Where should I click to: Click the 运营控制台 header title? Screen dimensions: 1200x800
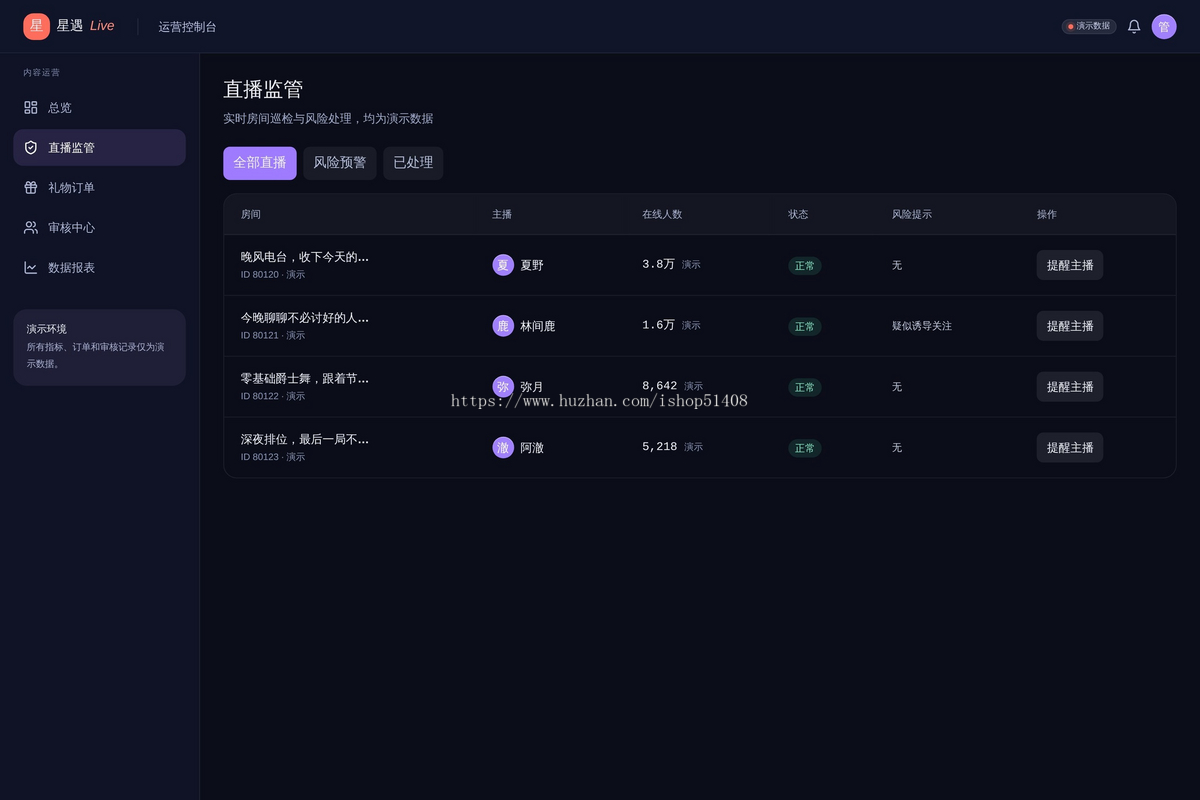187,27
